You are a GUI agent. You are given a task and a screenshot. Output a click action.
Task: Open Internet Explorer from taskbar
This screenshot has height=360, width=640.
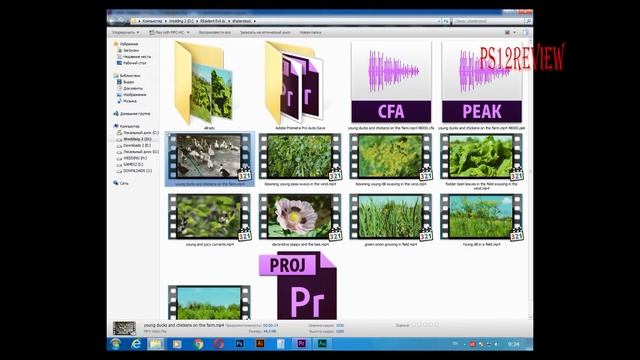coord(136,344)
